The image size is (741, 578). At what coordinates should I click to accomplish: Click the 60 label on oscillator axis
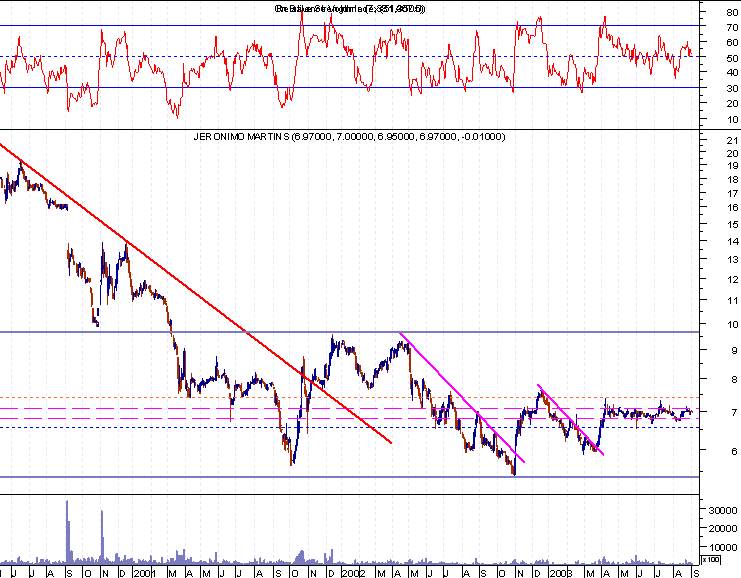tap(732, 43)
